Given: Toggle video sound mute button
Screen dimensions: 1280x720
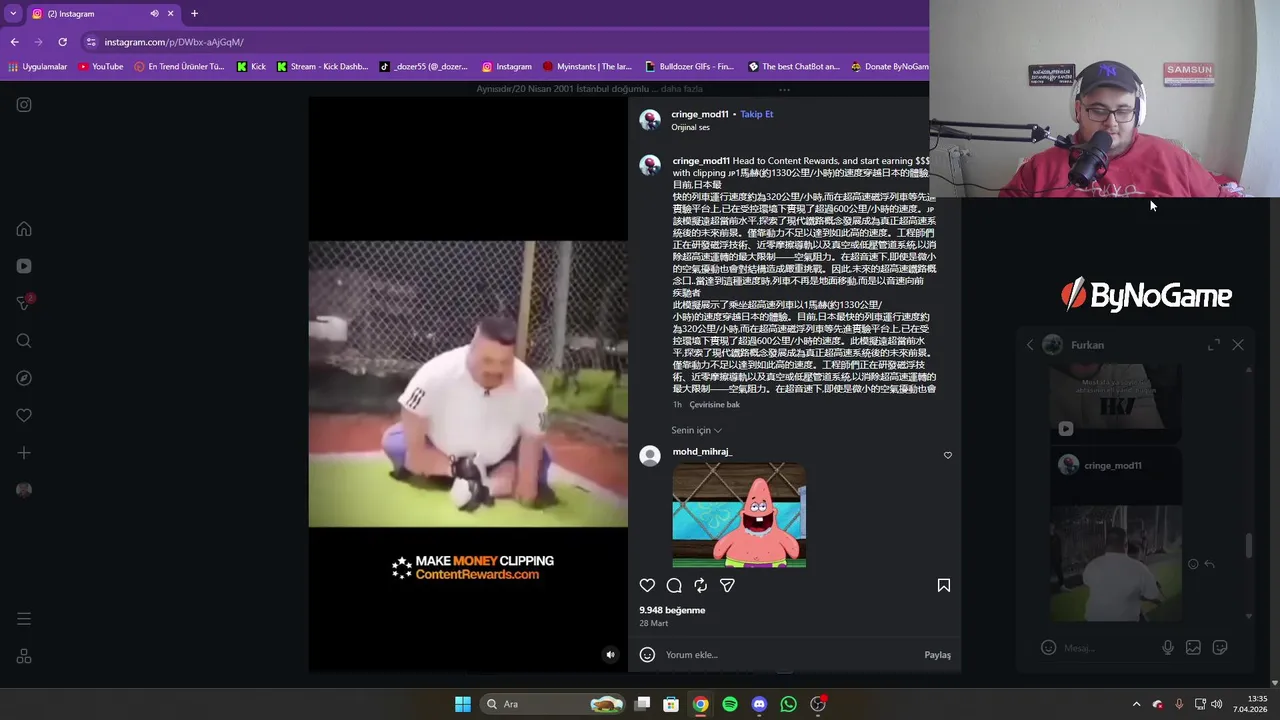Looking at the screenshot, I should point(610,655).
